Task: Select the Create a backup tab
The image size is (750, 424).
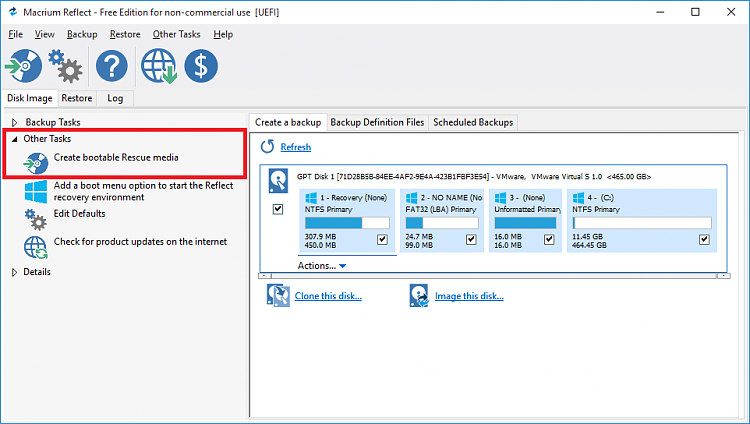Action: tap(288, 123)
